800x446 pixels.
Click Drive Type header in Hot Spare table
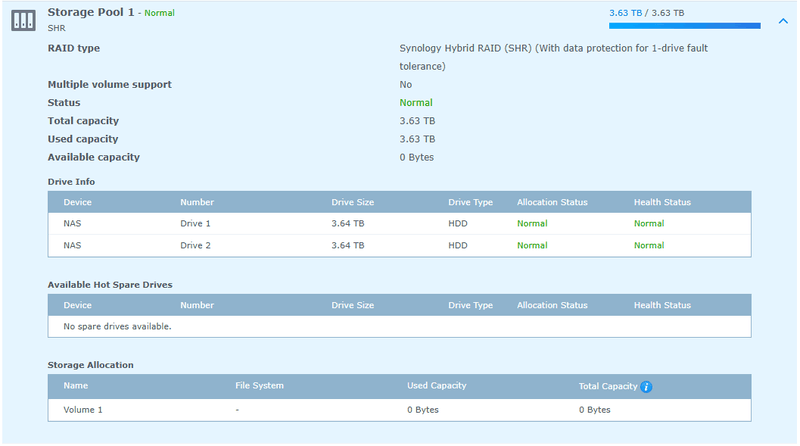470,305
